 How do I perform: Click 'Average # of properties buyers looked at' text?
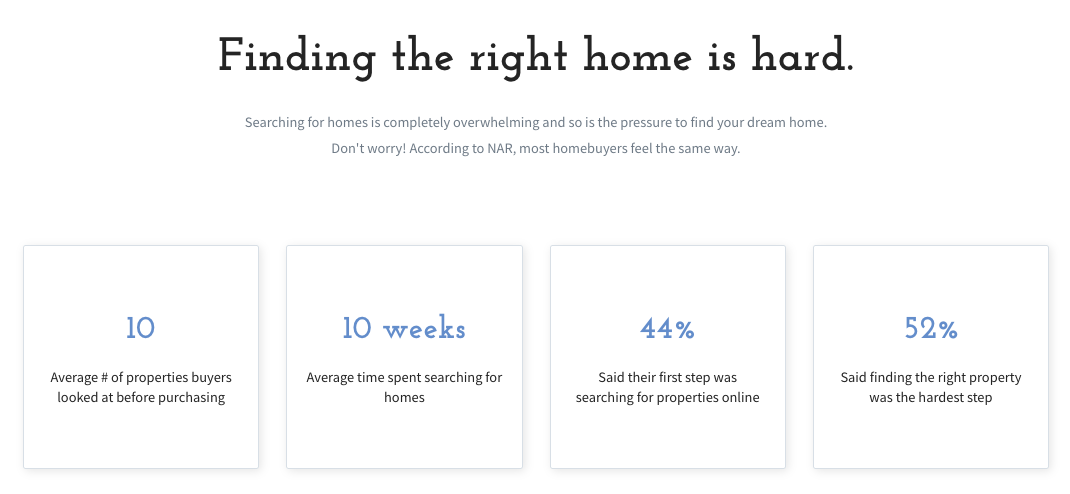[x=141, y=388]
